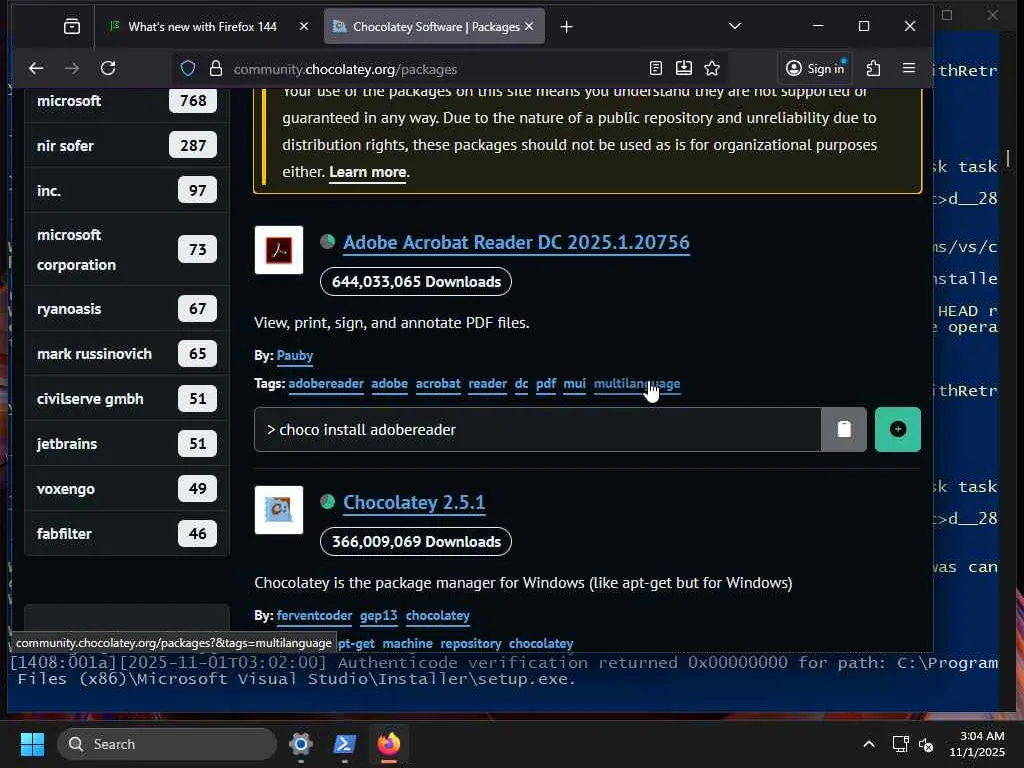View maintainer chocolatey profile

(438, 615)
